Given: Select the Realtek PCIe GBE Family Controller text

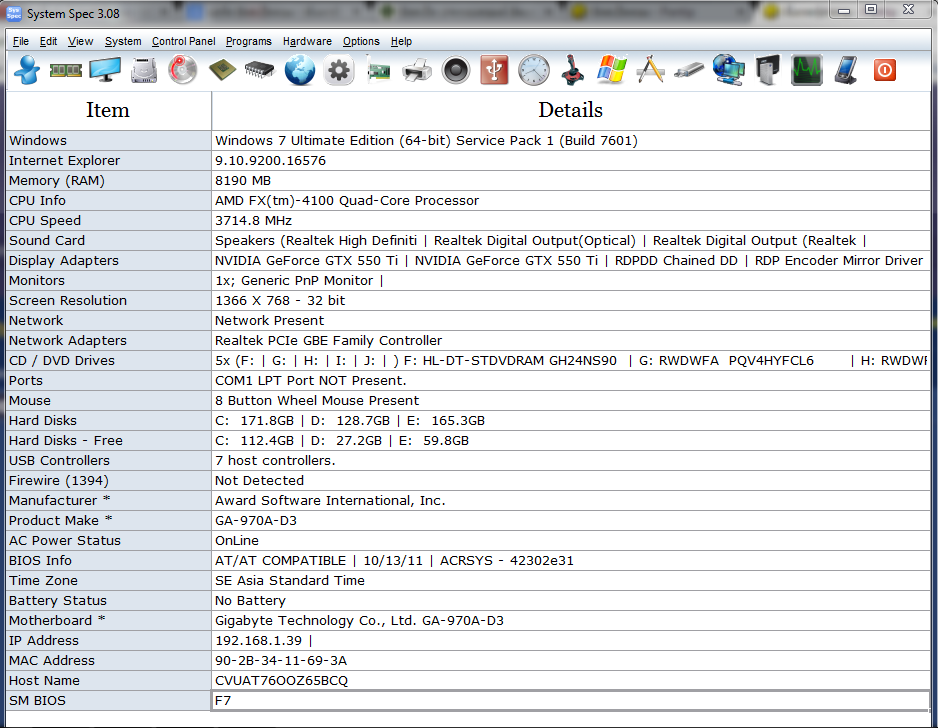Looking at the screenshot, I should coord(328,341).
